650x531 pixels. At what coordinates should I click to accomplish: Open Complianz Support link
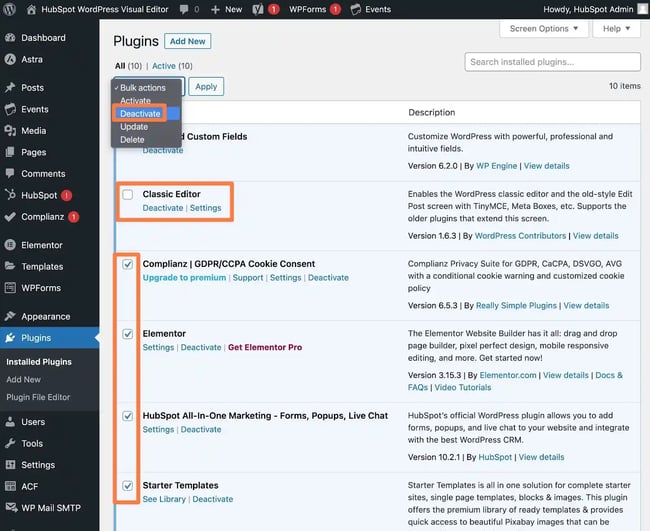[248, 277]
